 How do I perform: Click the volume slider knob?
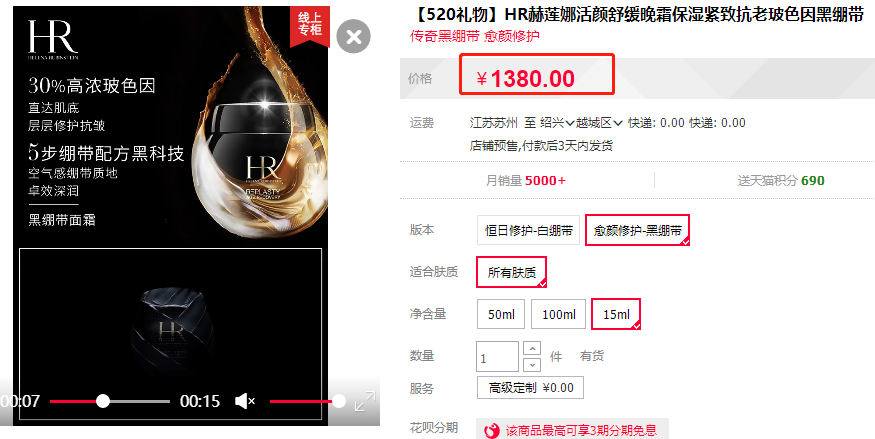339,401
